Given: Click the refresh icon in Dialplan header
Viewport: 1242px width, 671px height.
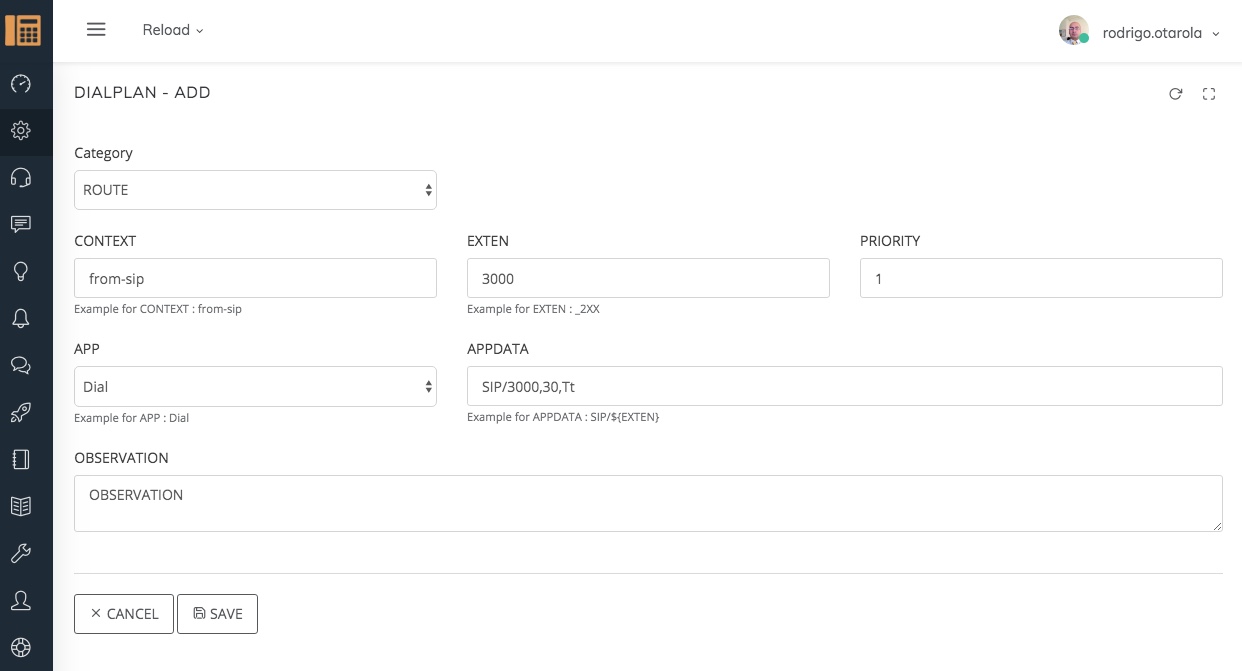Looking at the screenshot, I should 1176,94.
